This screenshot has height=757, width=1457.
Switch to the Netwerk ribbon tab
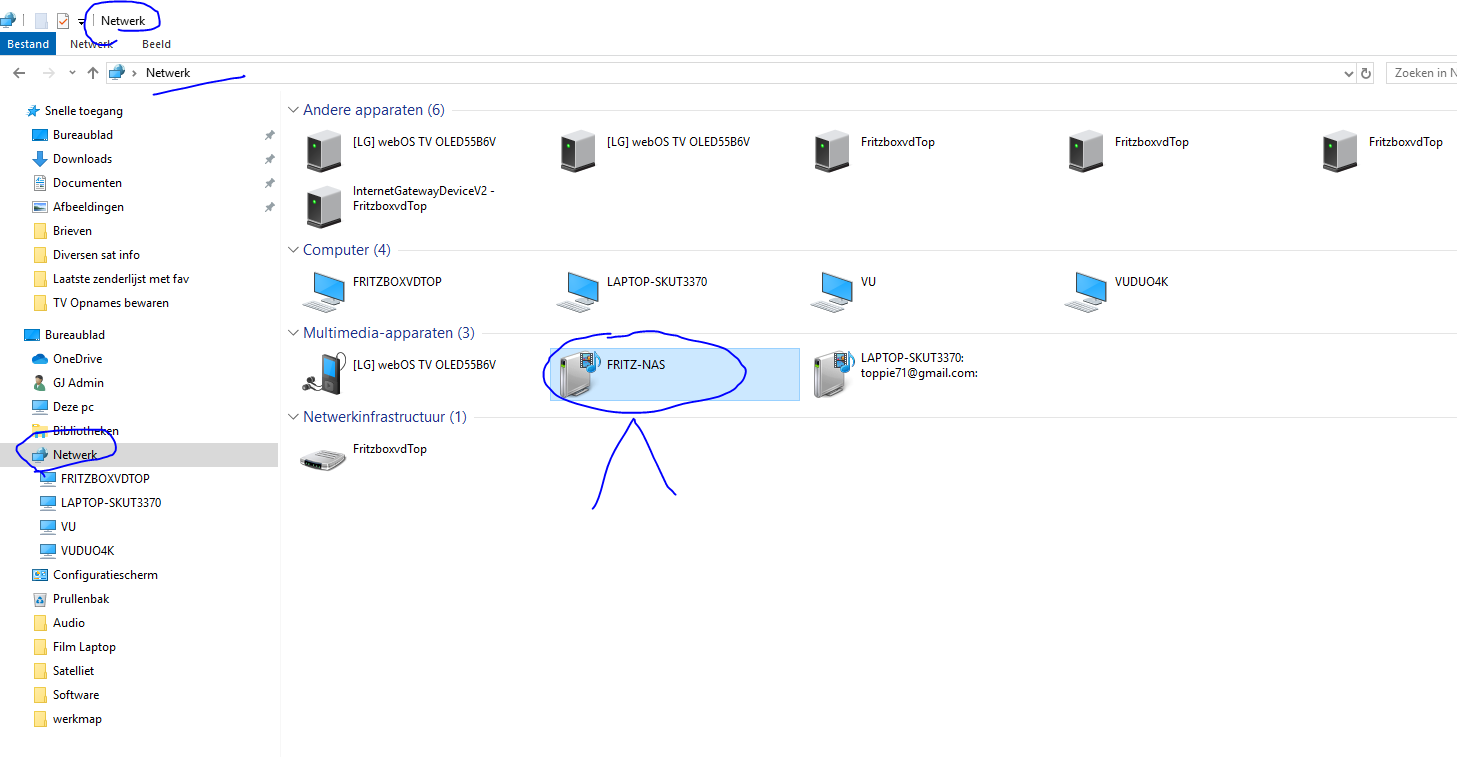click(x=91, y=44)
